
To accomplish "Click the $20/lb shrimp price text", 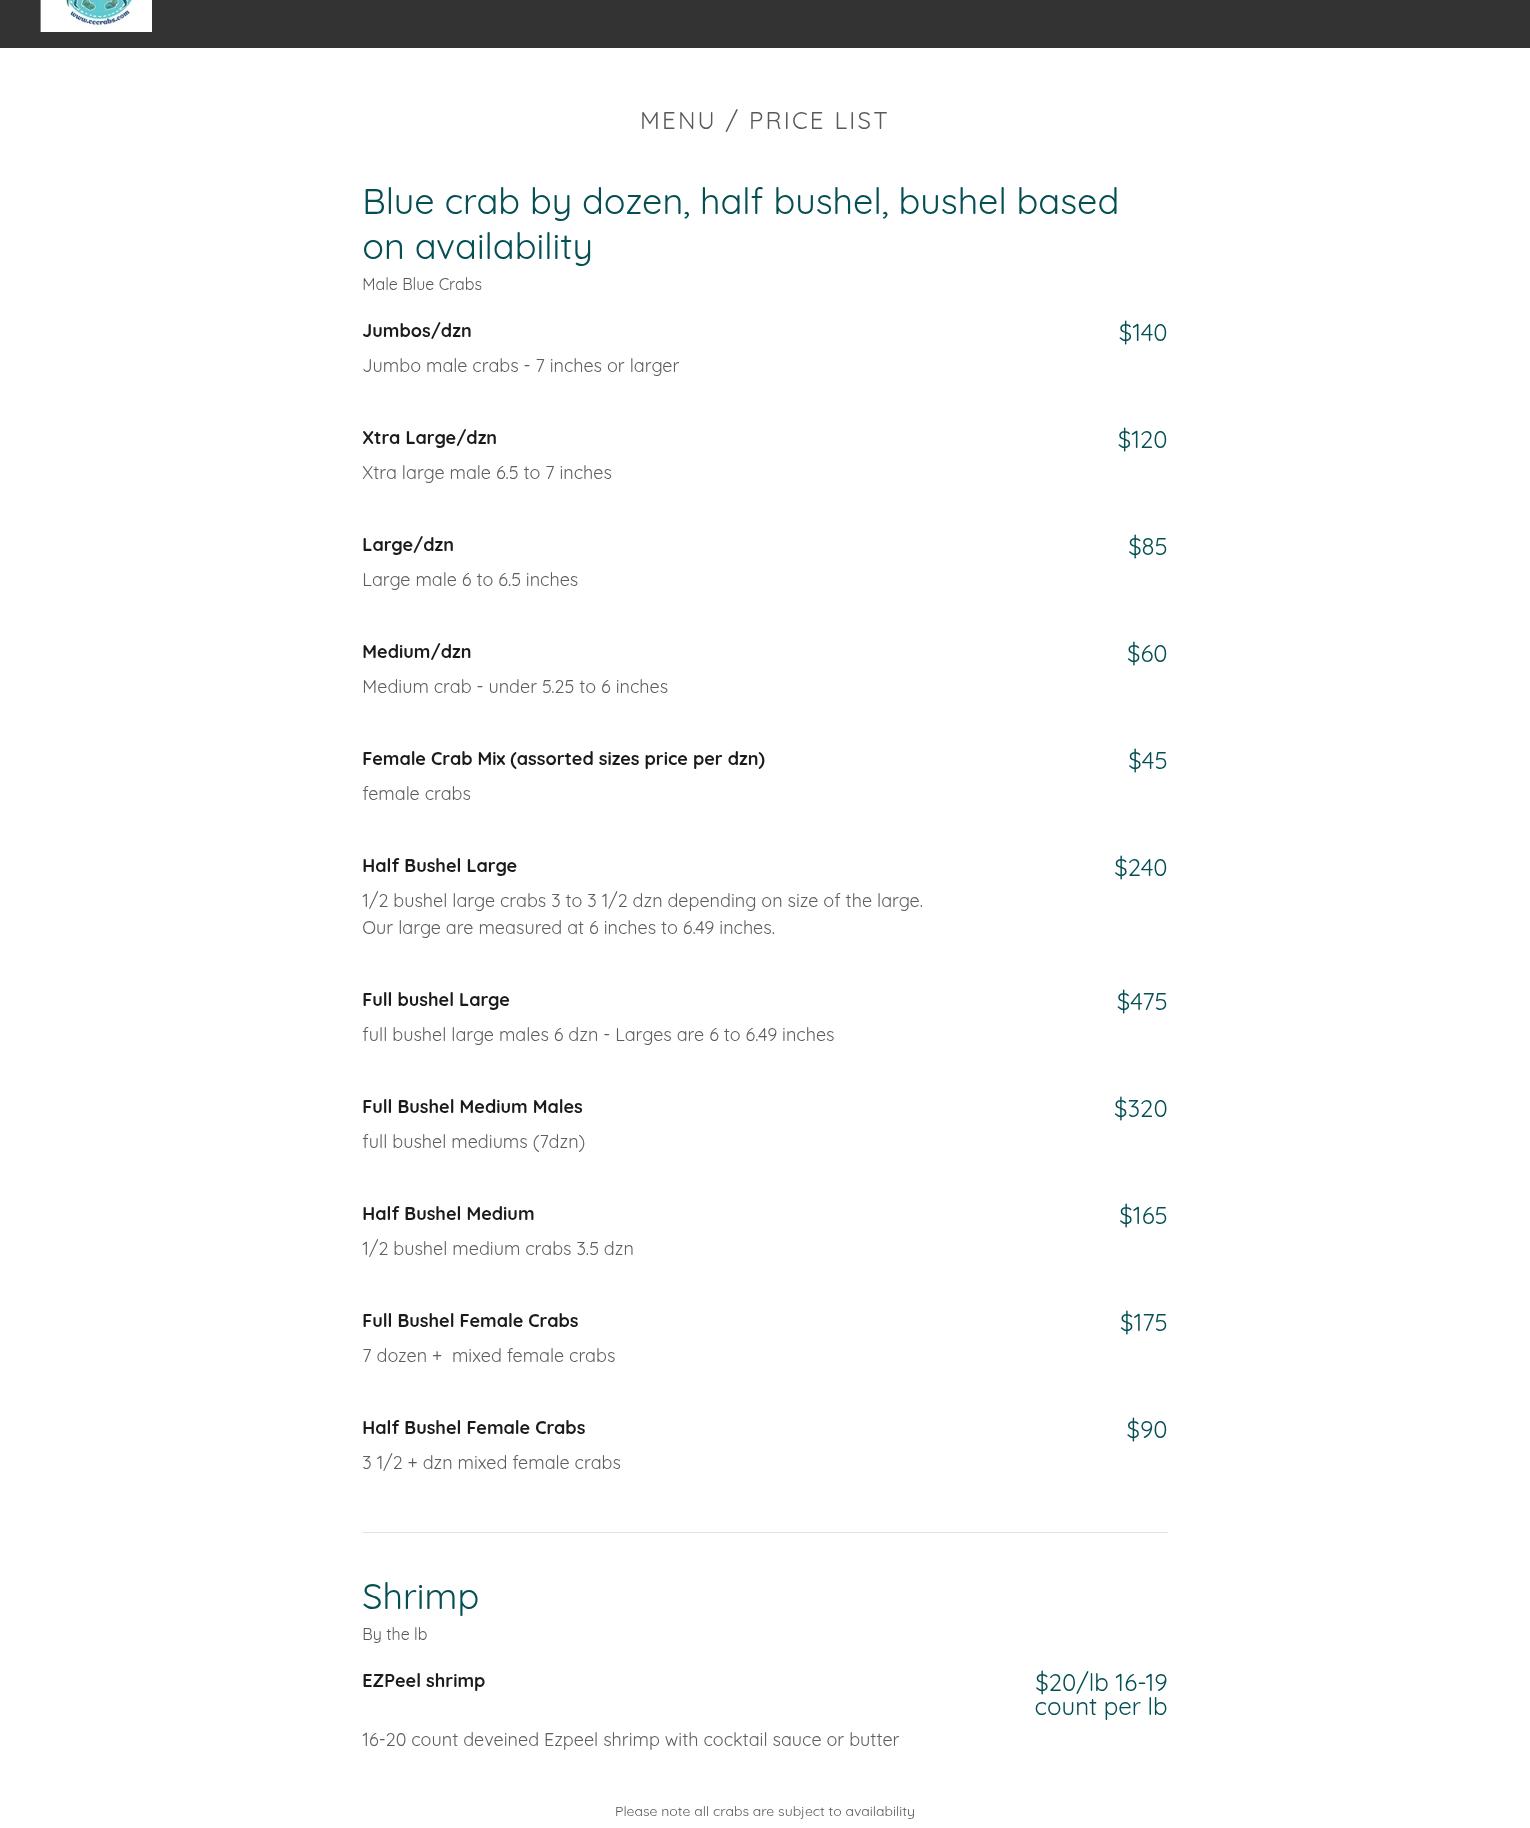I will 1100,1695.
